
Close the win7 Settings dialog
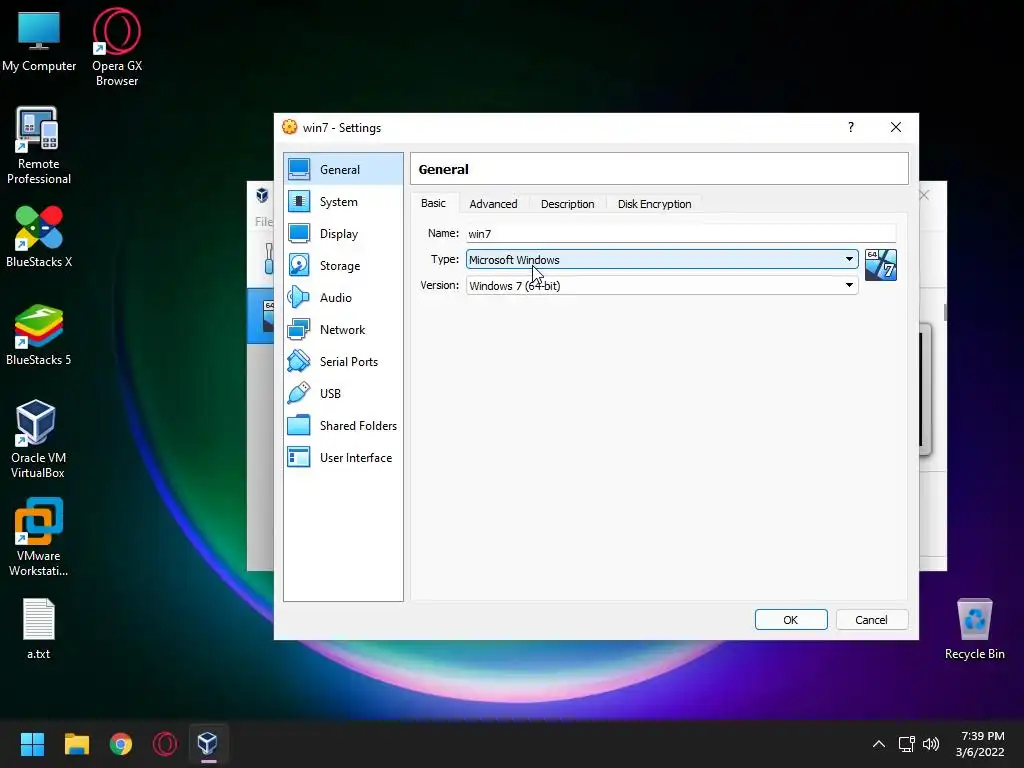tap(896, 127)
